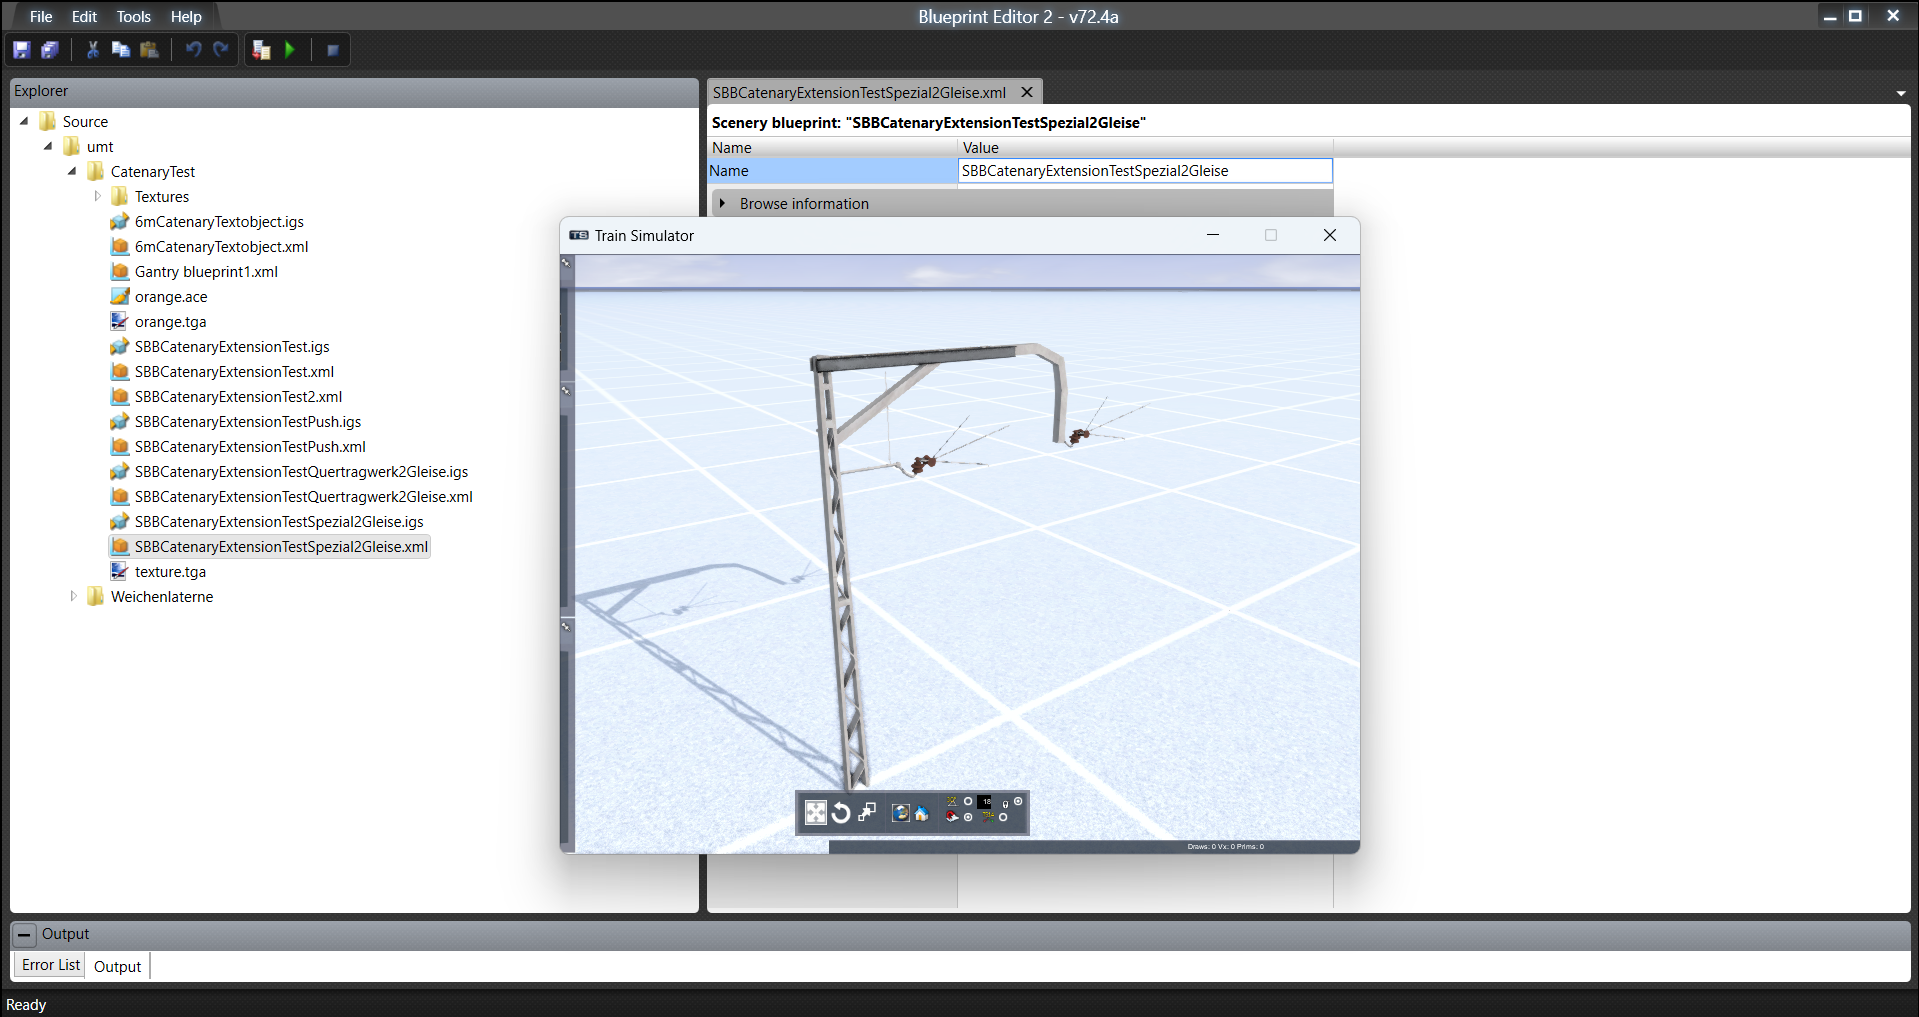Select the Gantry blueprint1.xml file
1919x1017 pixels.
pos(206,272)
